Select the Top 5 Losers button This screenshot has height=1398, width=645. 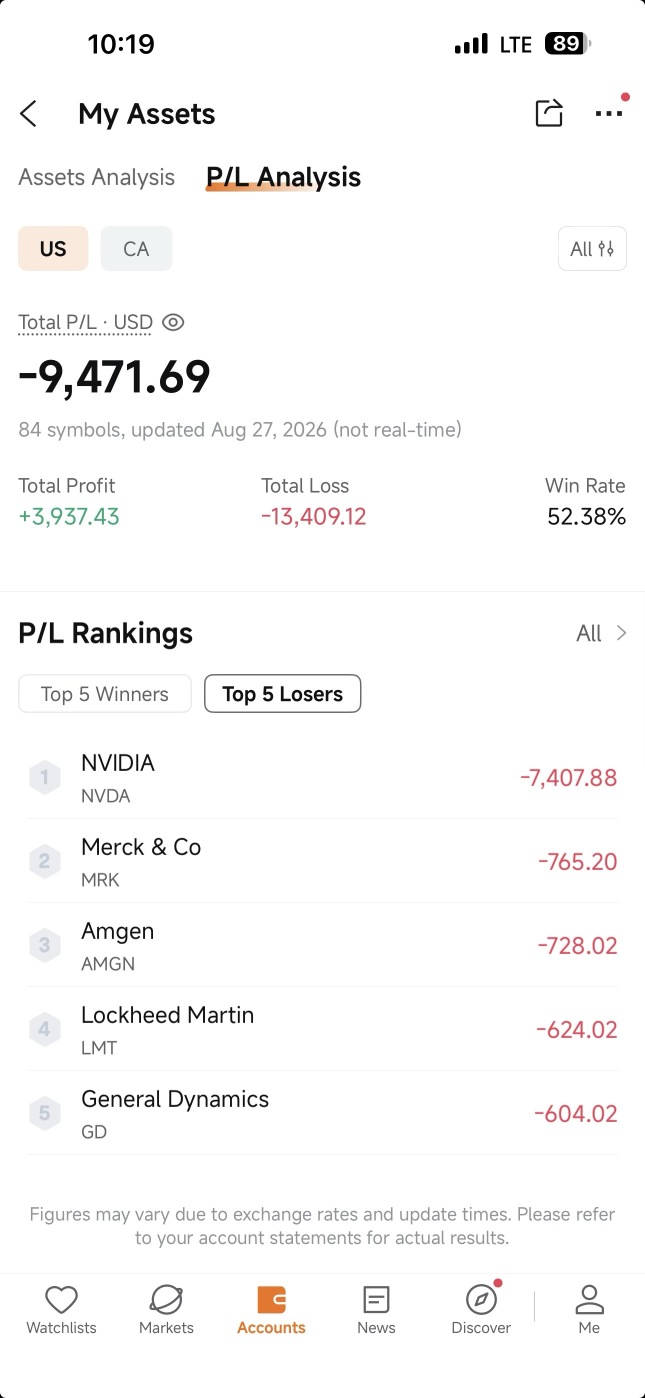click(x=282, y=694)
